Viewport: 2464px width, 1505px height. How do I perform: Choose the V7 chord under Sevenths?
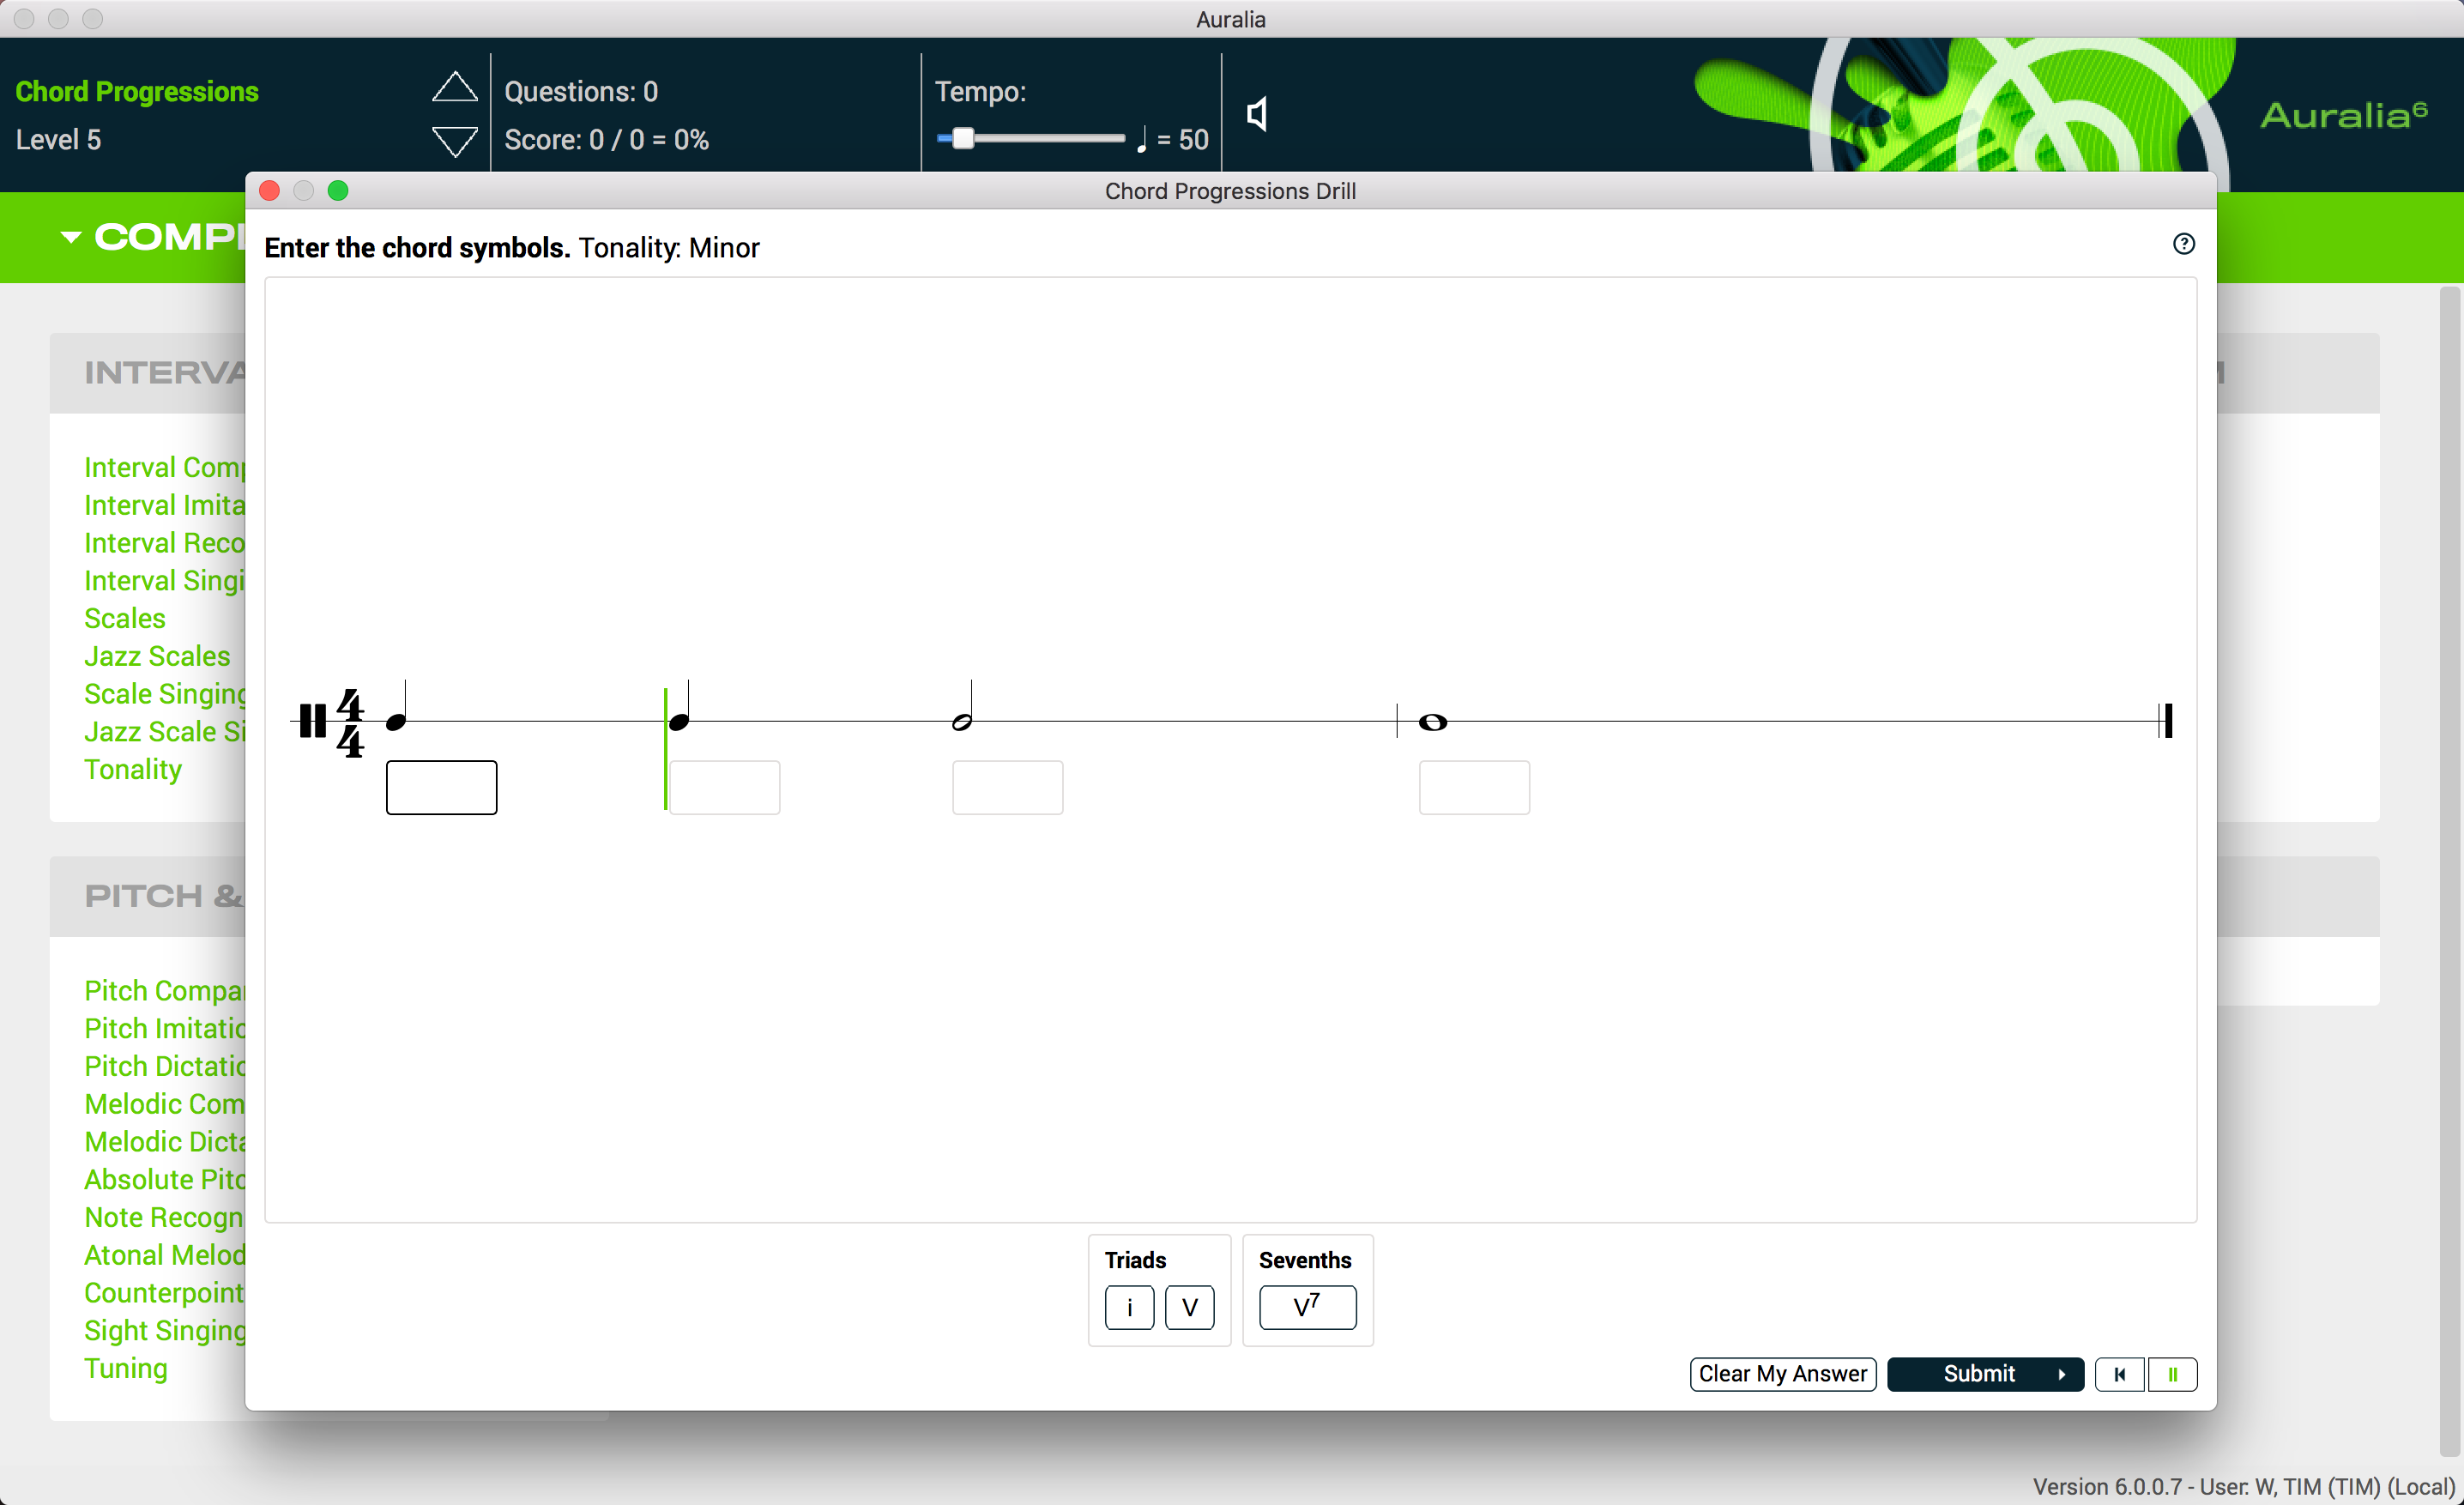pos(1306,1307)
